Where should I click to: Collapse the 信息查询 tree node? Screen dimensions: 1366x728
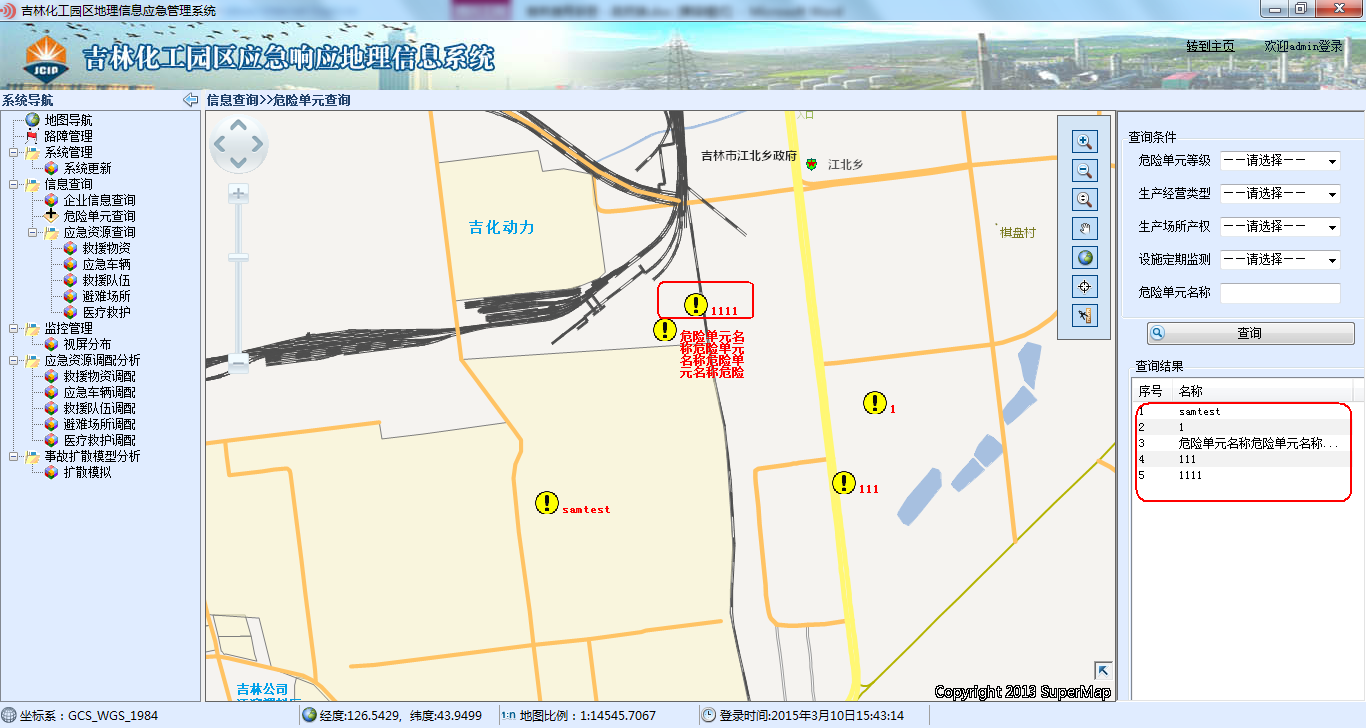[x=13, y=185]
